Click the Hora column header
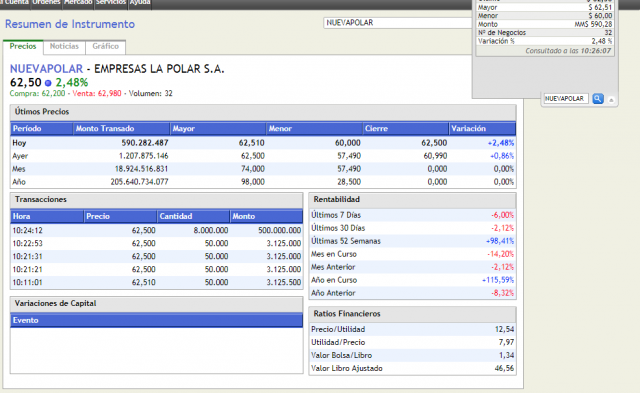Viewport: 640px width, 393px height. click(x=47, y=216)
